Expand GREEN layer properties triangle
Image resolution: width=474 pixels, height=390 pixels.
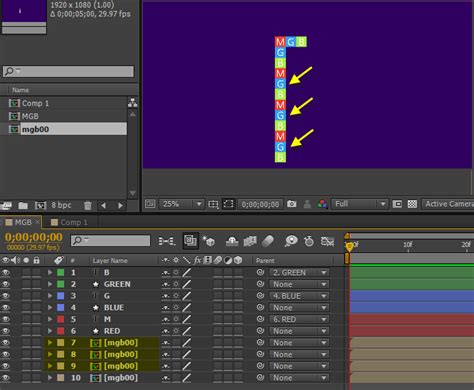[50, 284]
